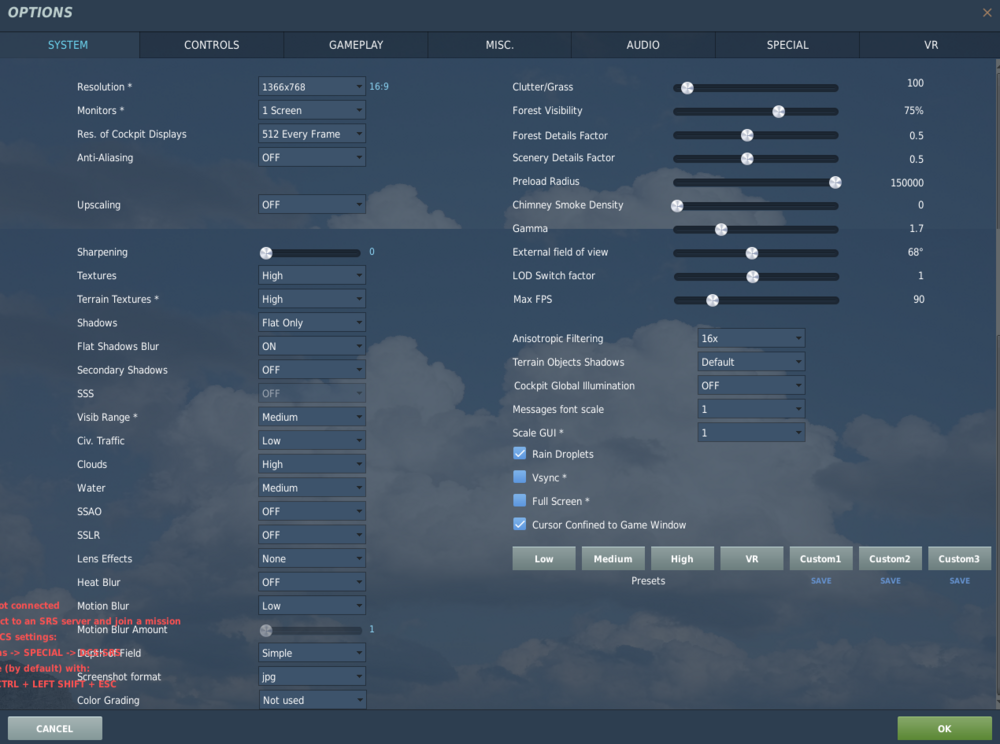
Task: Apply the Low preset
Action: click(544, 558)
